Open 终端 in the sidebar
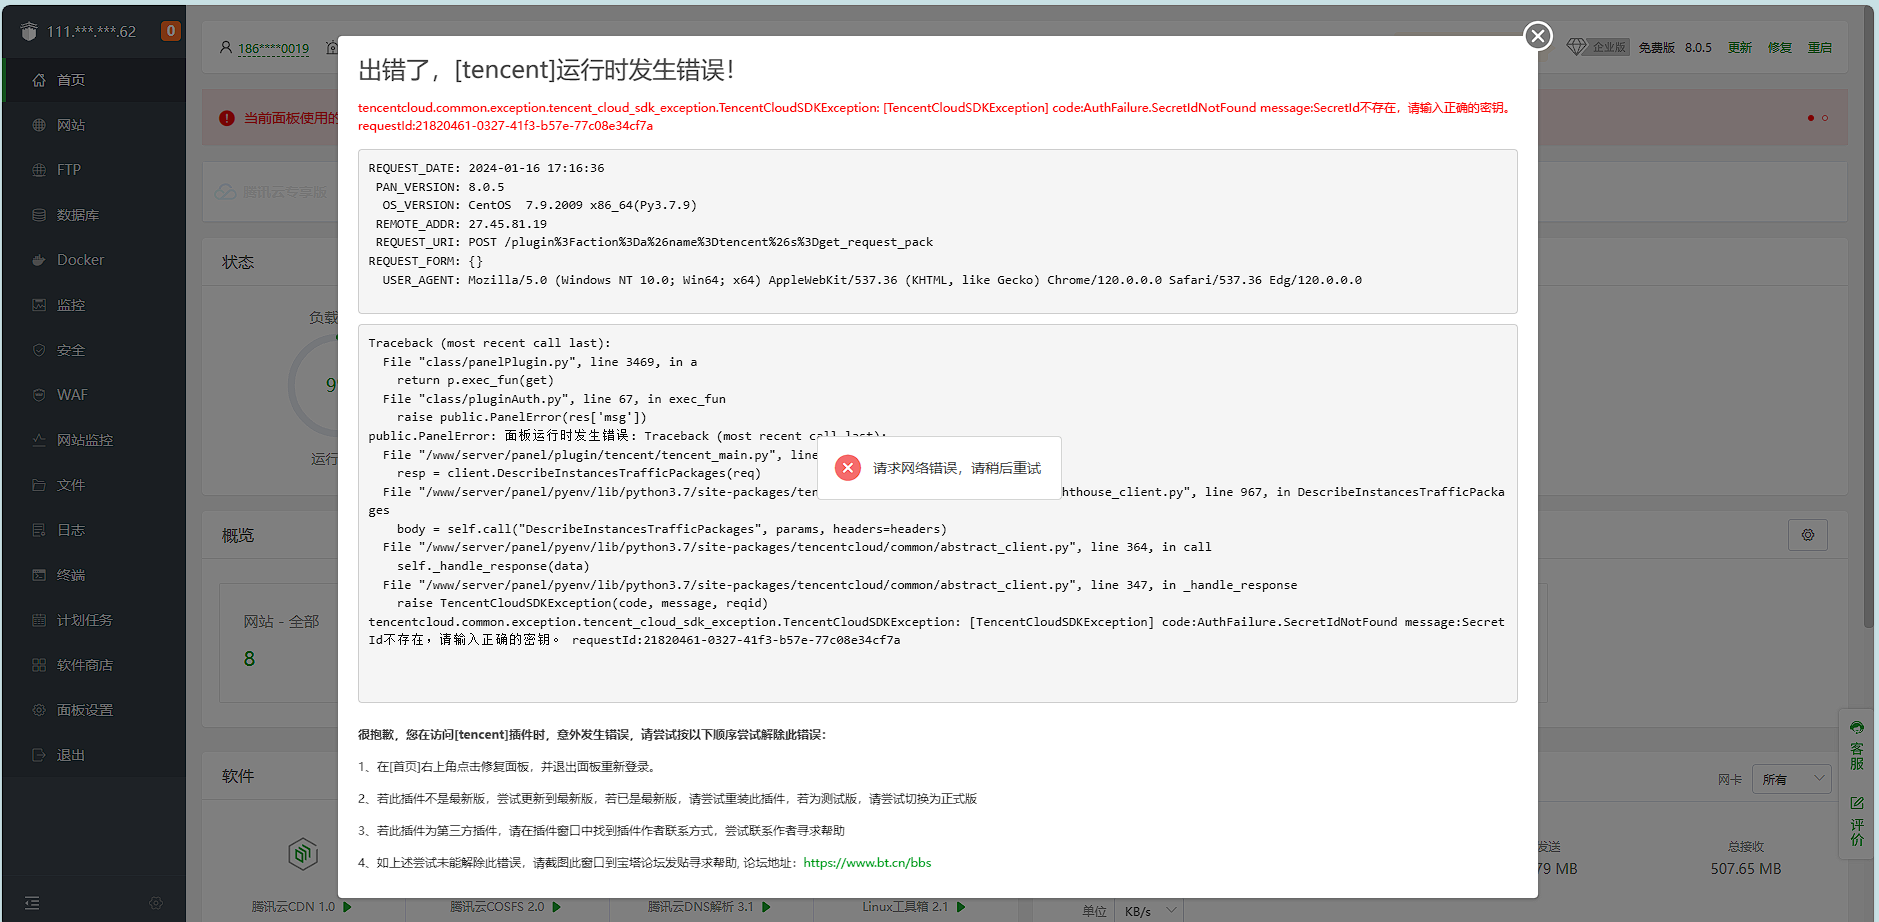Image resolution: width=1879 pixels, height=922 pixels. click(71, 575)
